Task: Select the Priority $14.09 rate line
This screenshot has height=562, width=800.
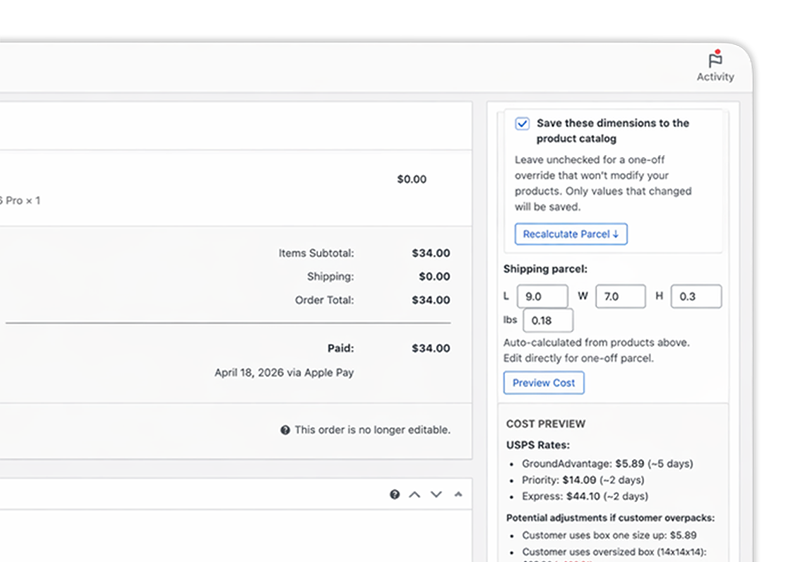Action: (x=583, y=480)
